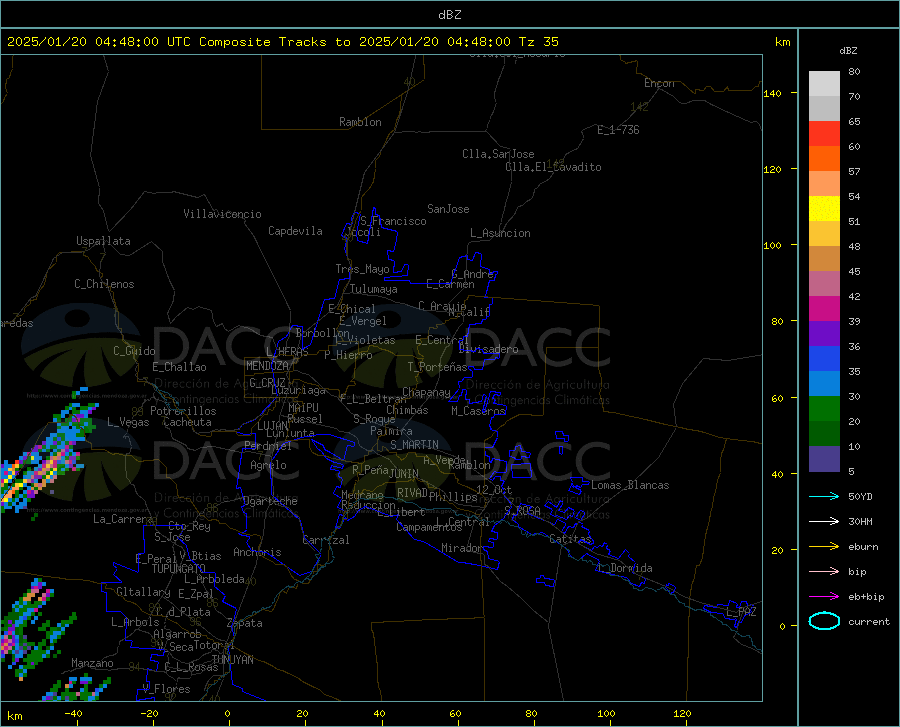
Task: Click the S_MARTIN map label
Action: [414, 445]
